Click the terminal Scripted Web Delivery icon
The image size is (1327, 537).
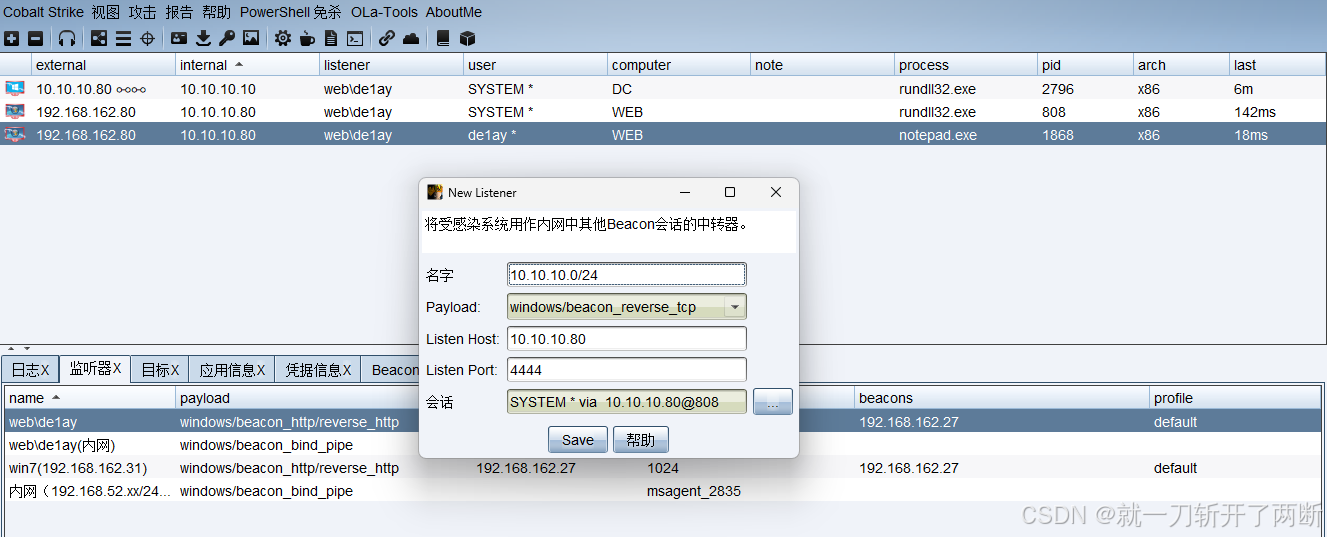(355, 38)
